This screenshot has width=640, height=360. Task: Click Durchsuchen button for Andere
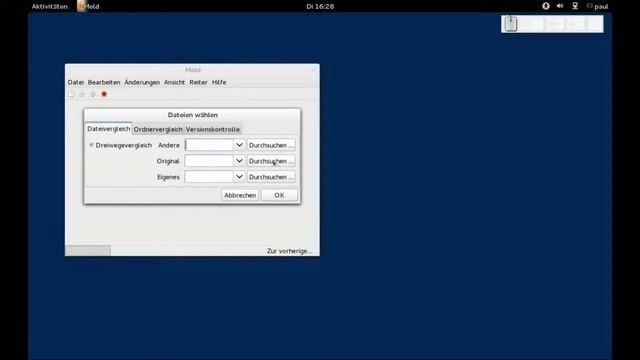271,145
